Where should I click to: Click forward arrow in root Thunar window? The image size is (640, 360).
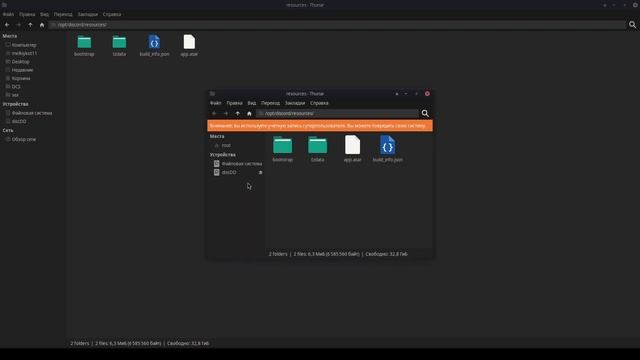pyautogui.click(x=226, y=113)
